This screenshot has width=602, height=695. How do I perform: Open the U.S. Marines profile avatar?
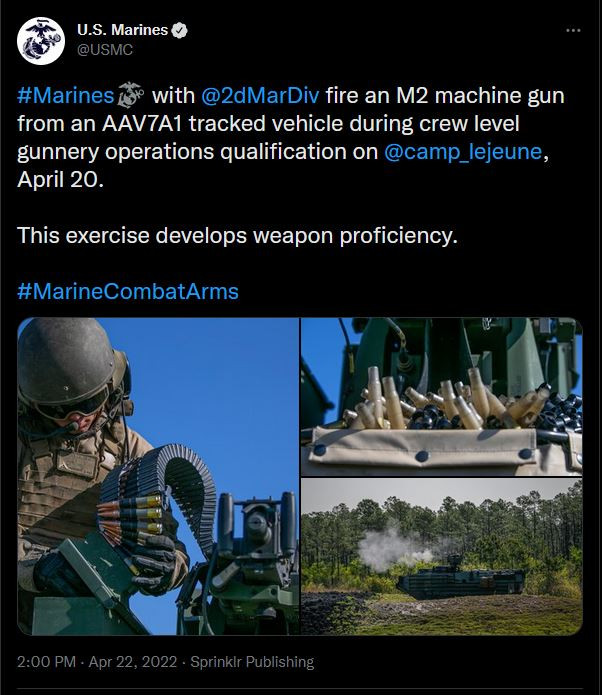pyautogui.click(x=41, y=41)
